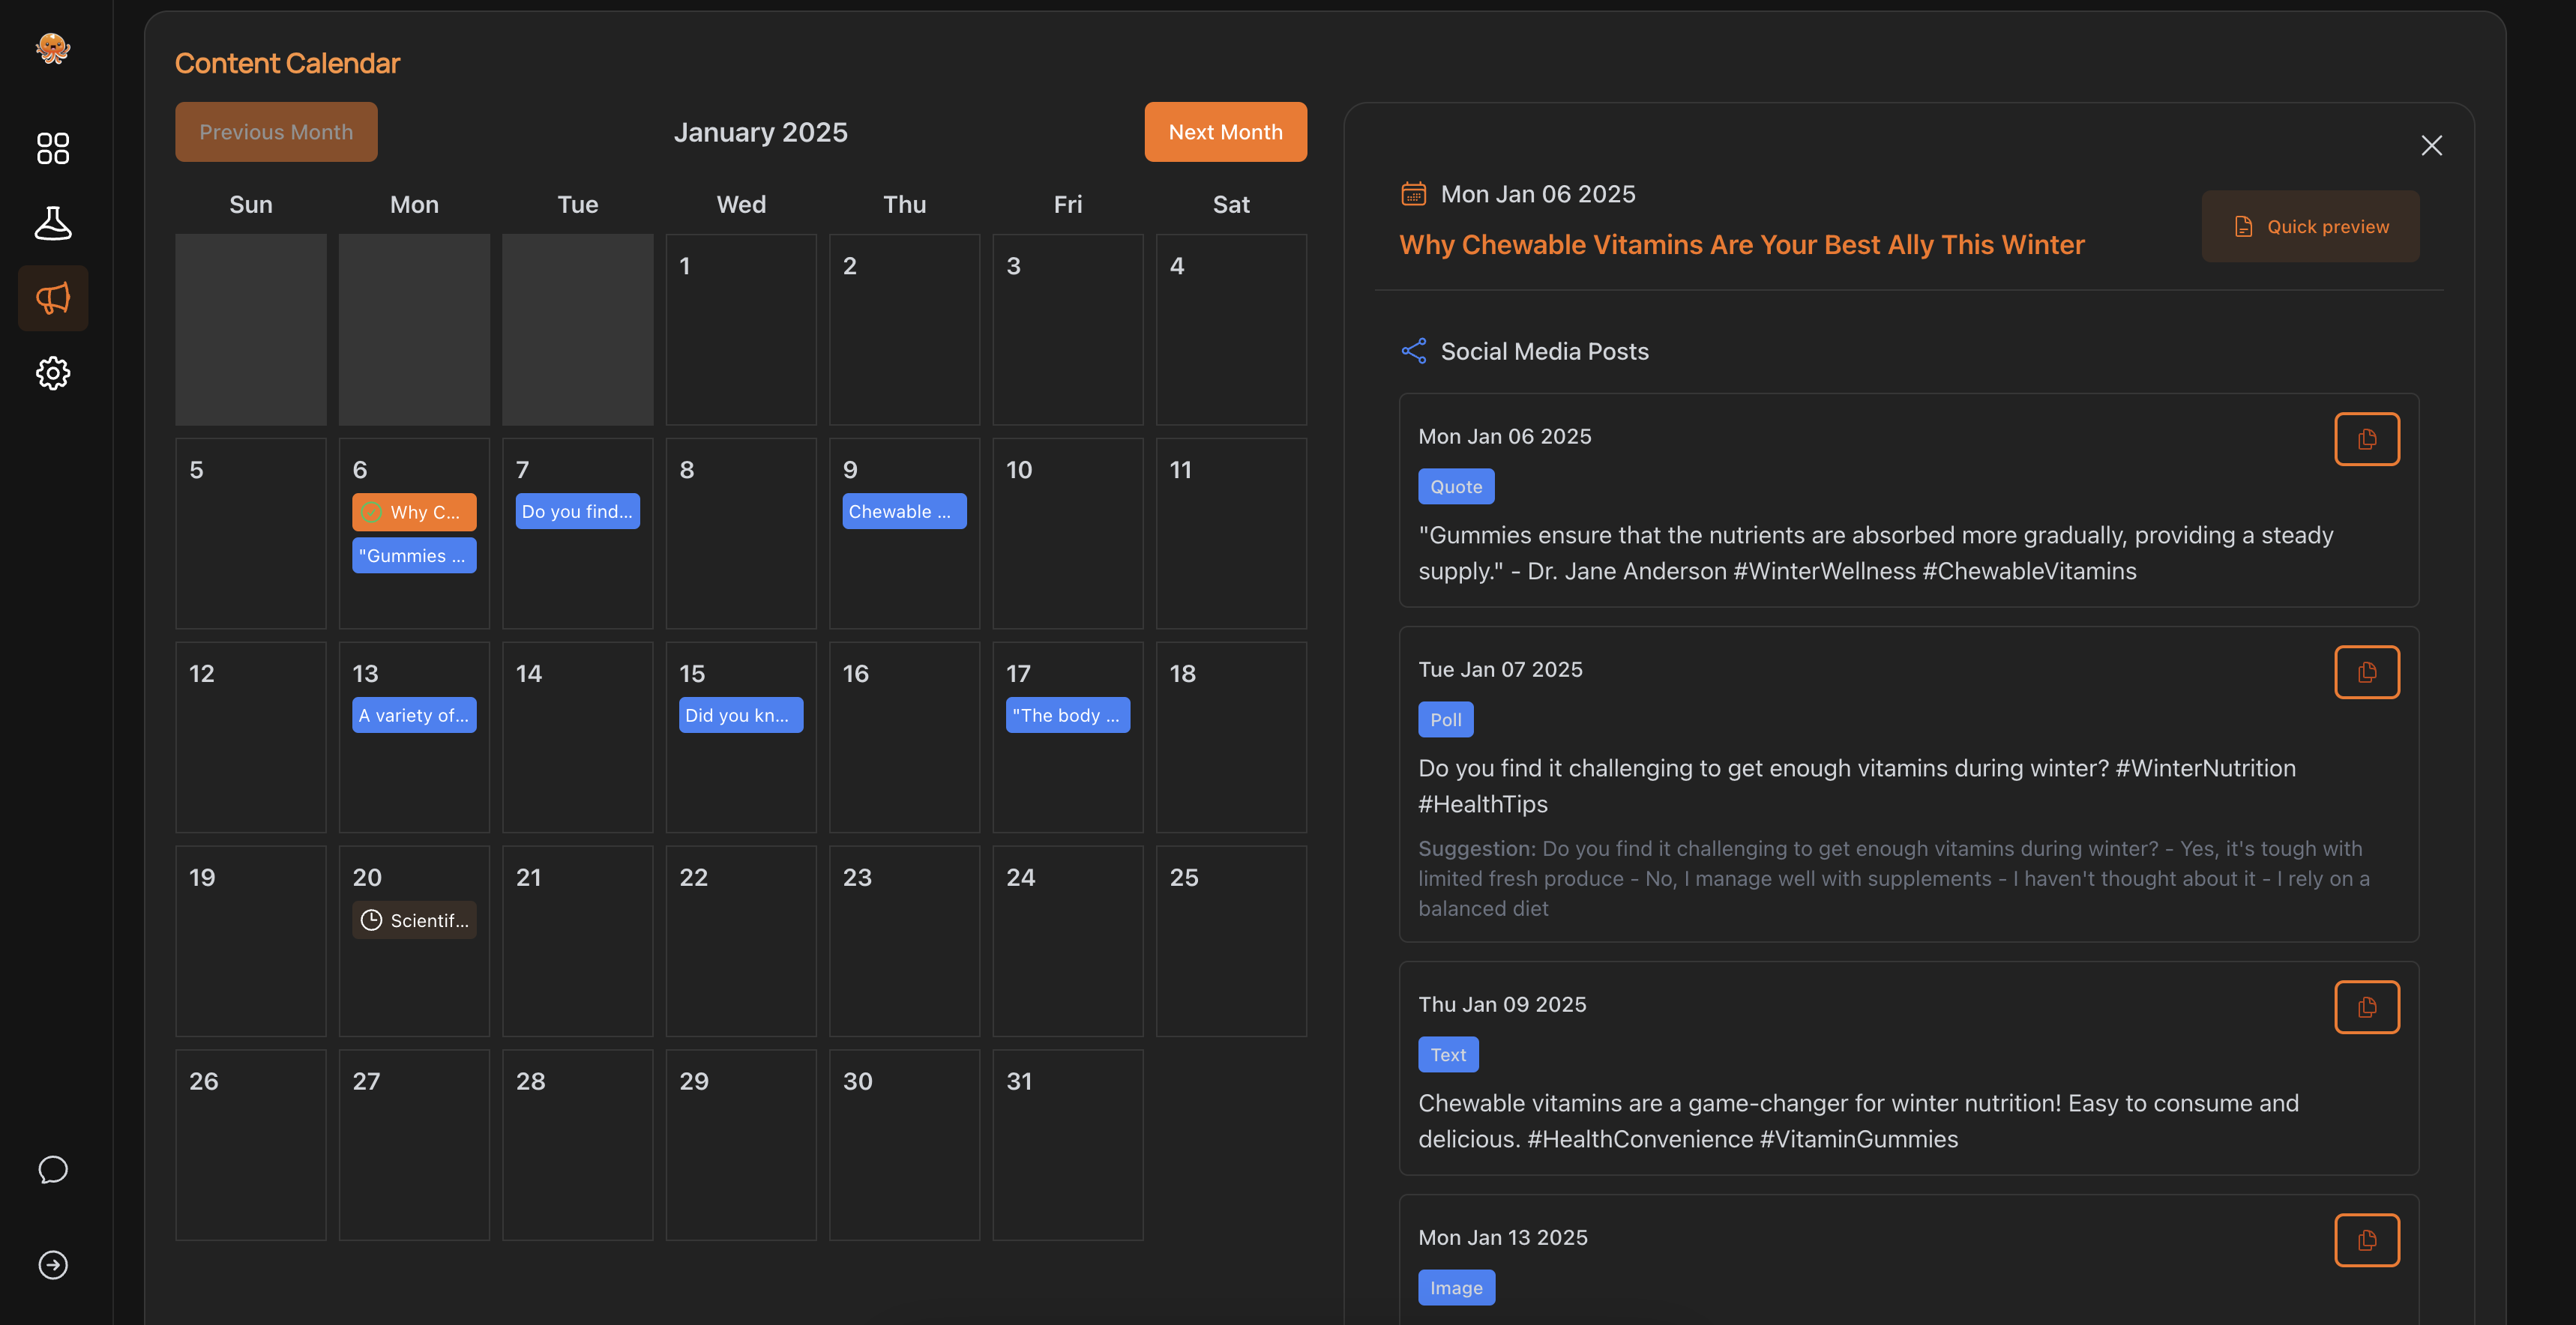Viewport: 2576px width, 1325px height.
Task: Click the logout arrow icon at sidebar bottom
Action: point(52,1264)
